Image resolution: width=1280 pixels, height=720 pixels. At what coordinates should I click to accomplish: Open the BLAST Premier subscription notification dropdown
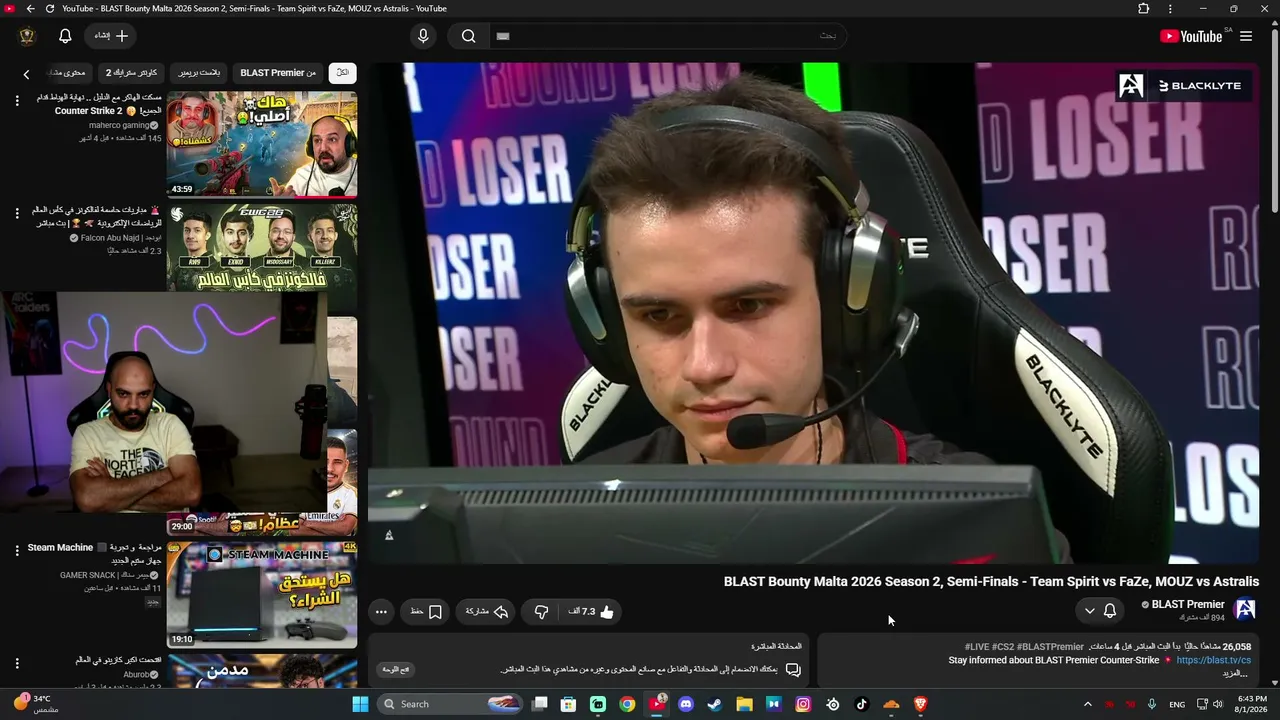1100,611
